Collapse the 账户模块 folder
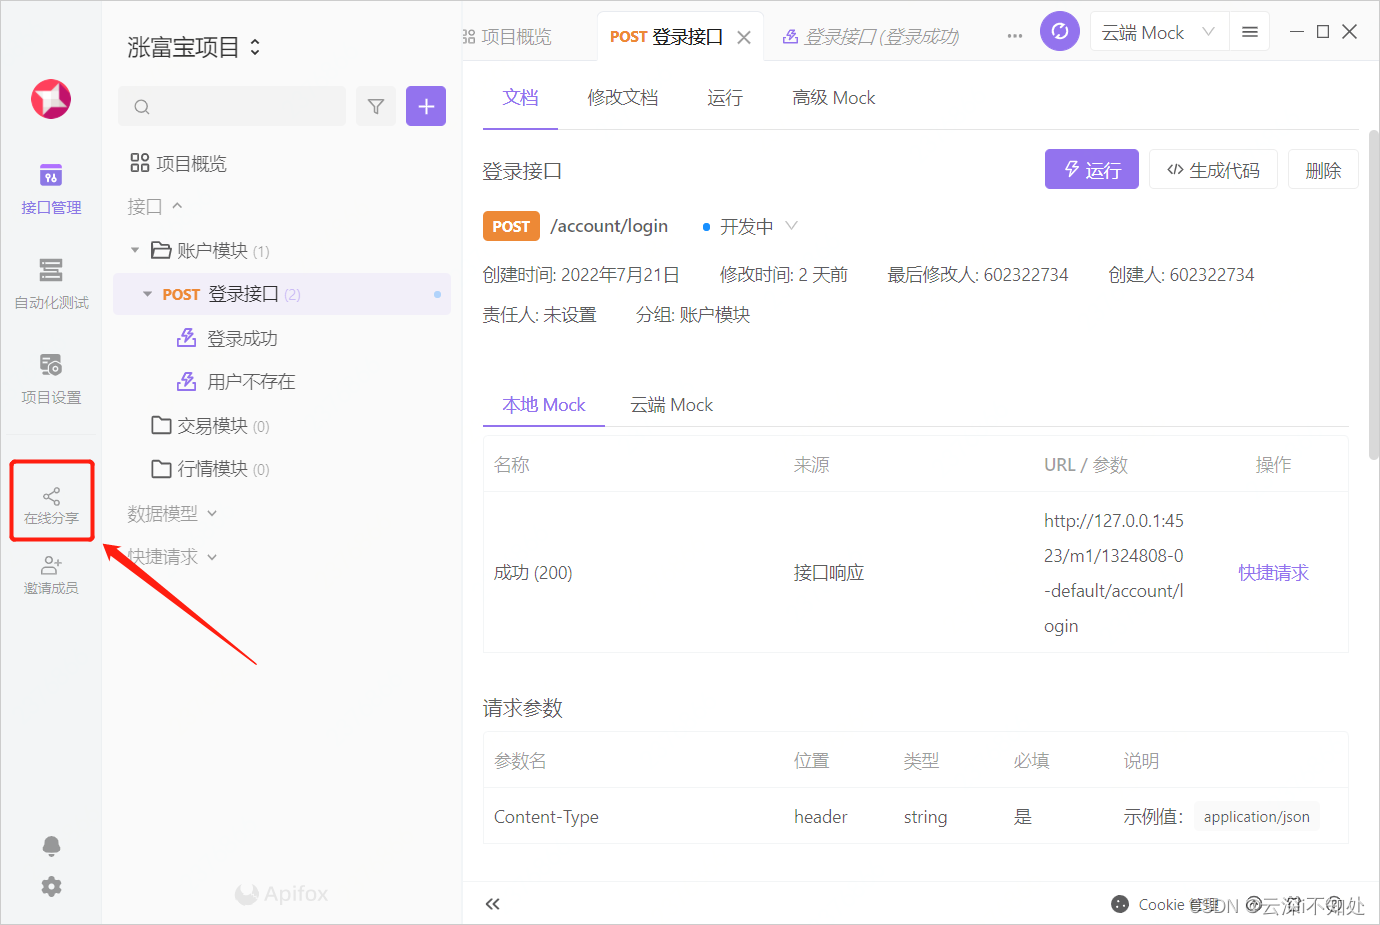The width and height of the screenshot is (1380, 925). tap(136, 250)
